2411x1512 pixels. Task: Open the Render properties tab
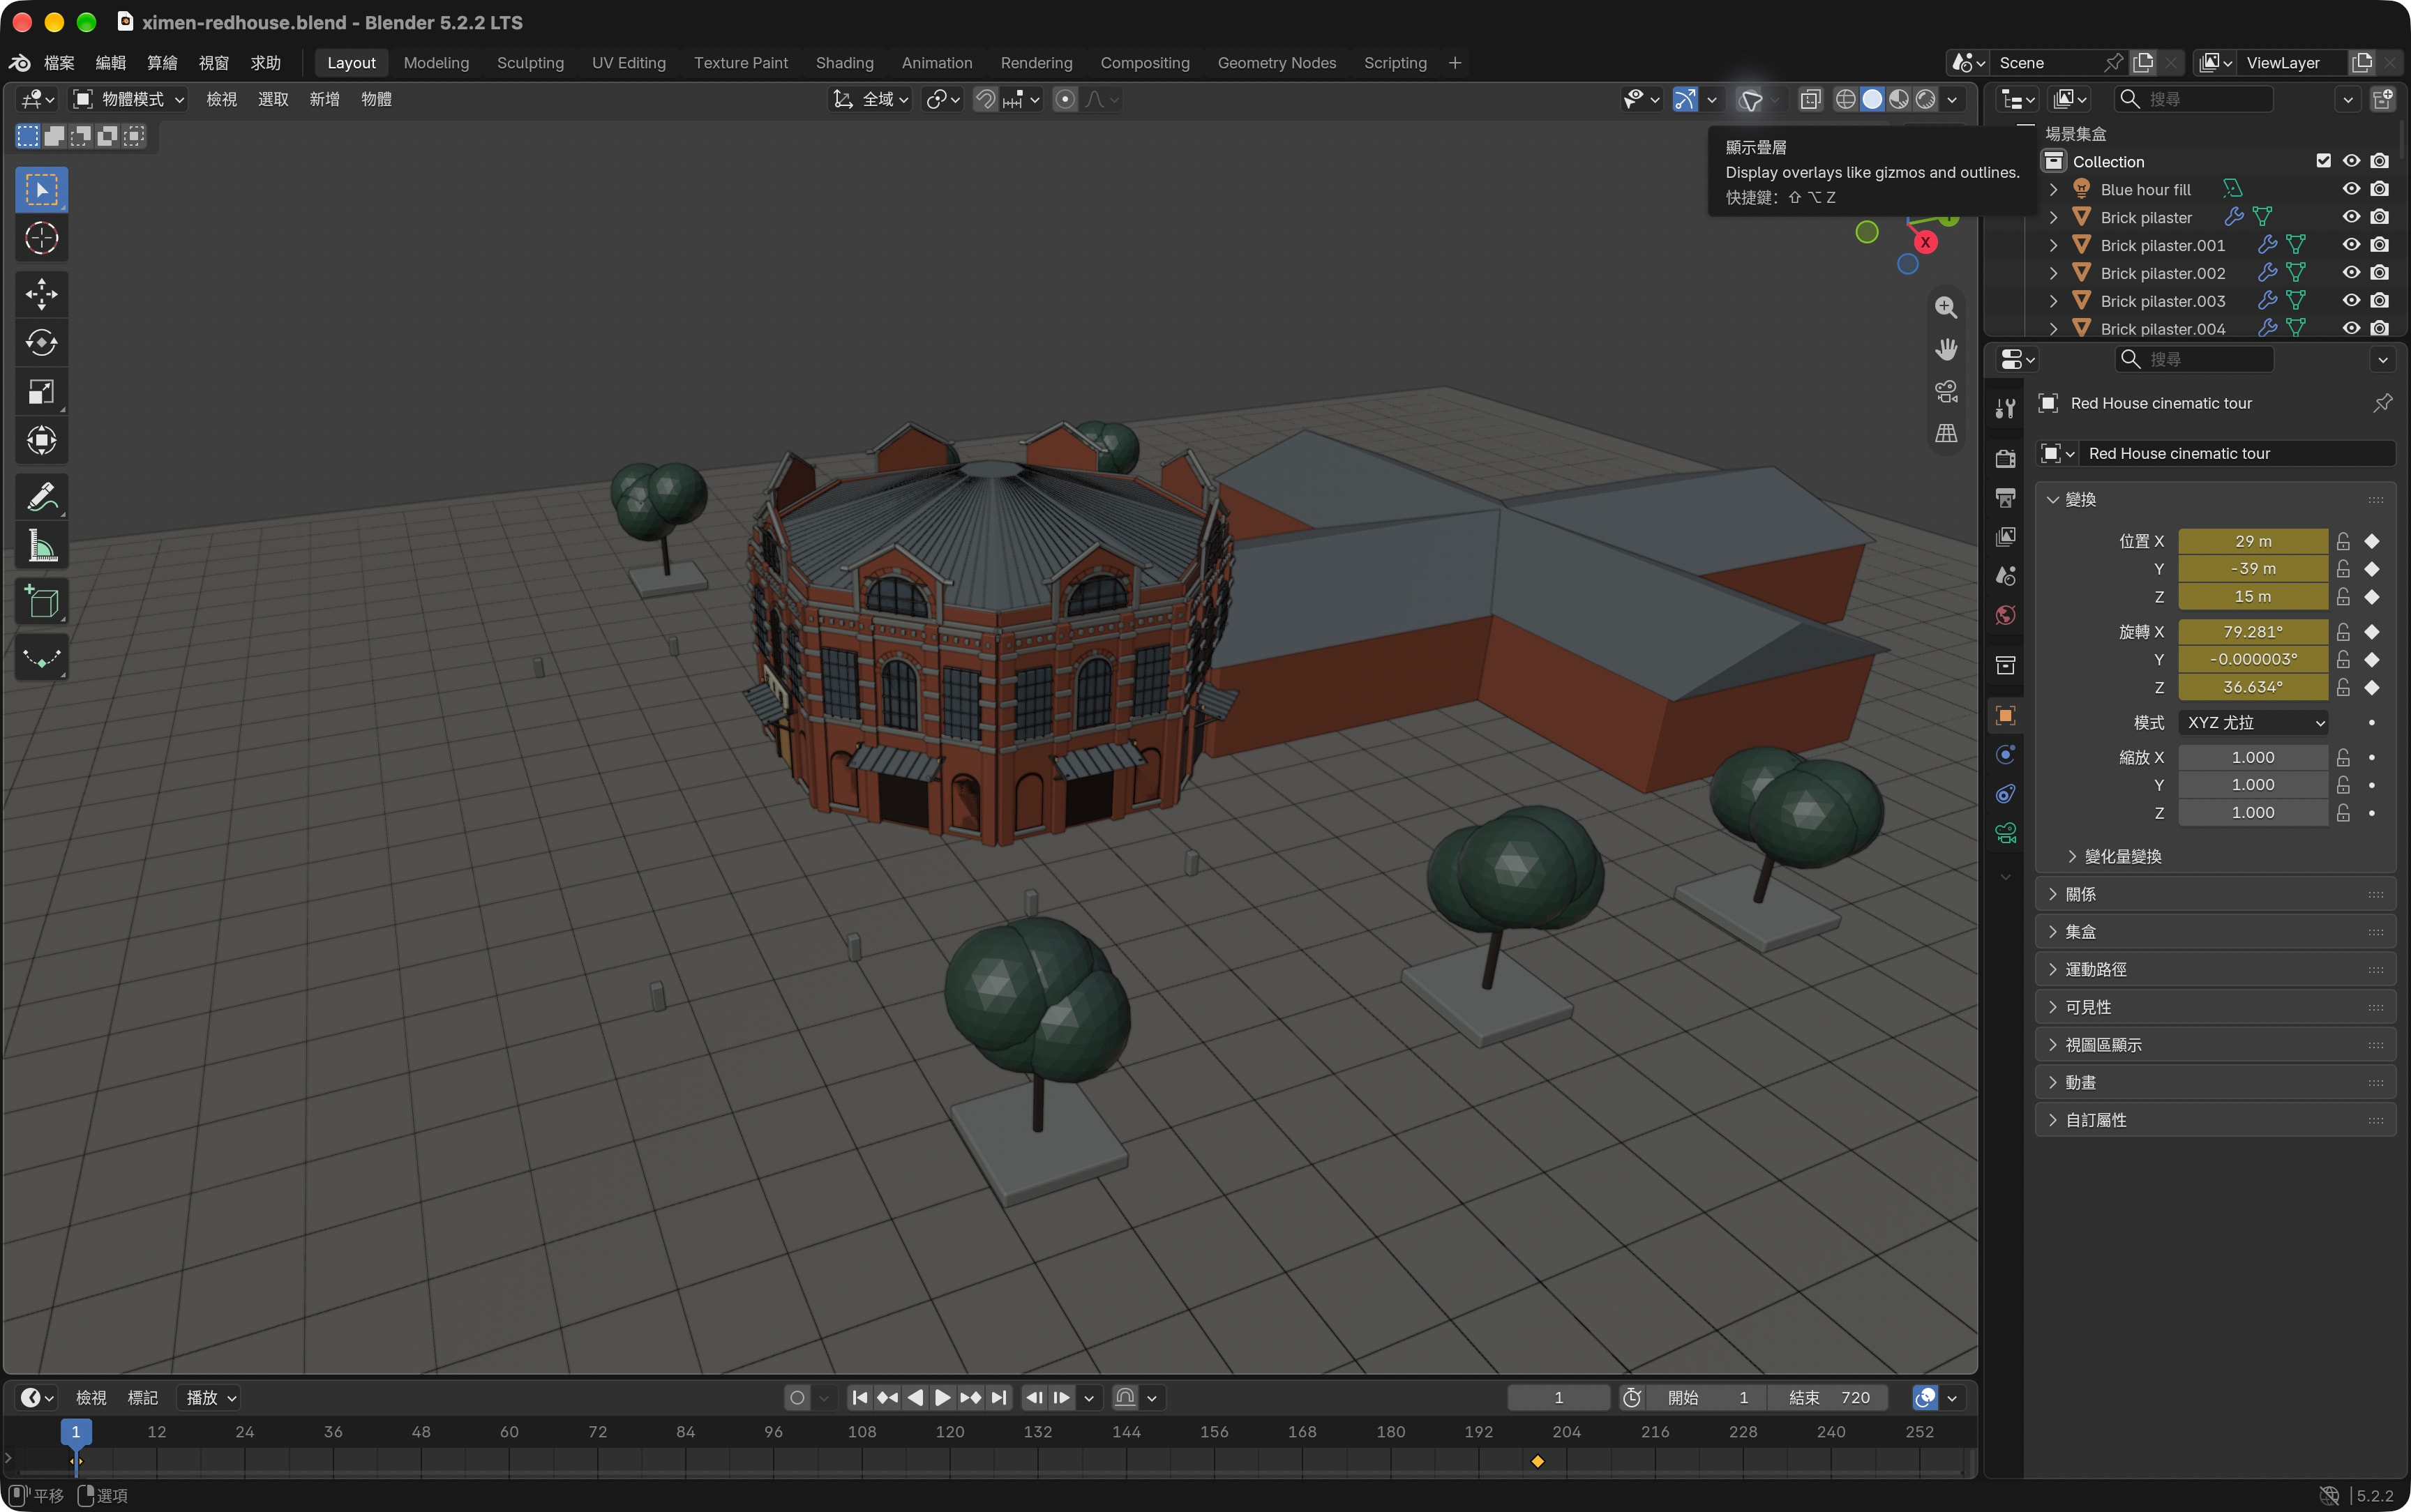click(x=2005, y=458)
